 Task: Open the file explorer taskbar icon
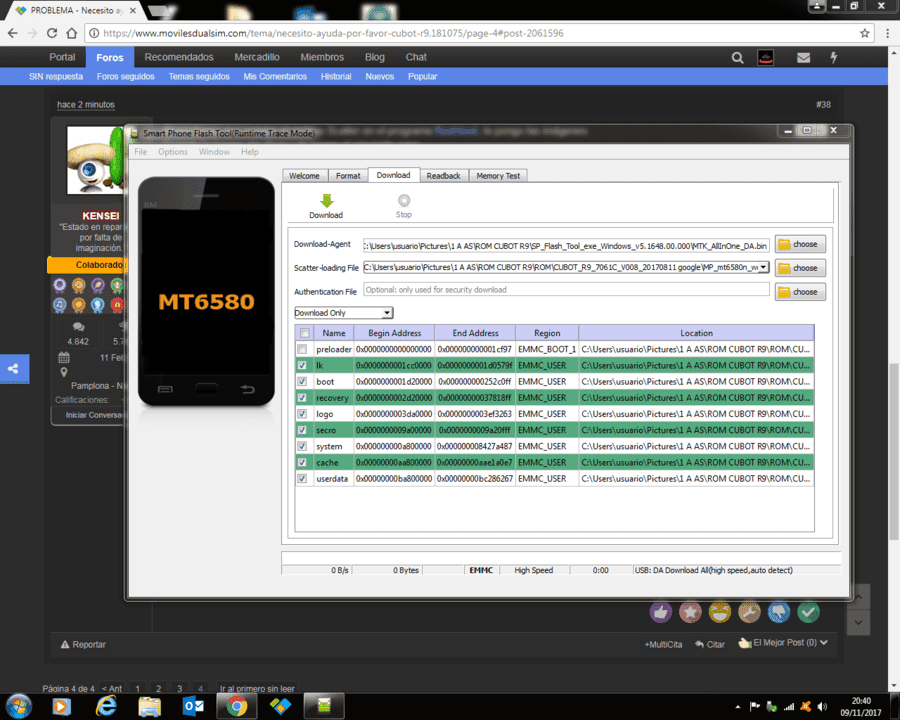click(x=150, y=706)
